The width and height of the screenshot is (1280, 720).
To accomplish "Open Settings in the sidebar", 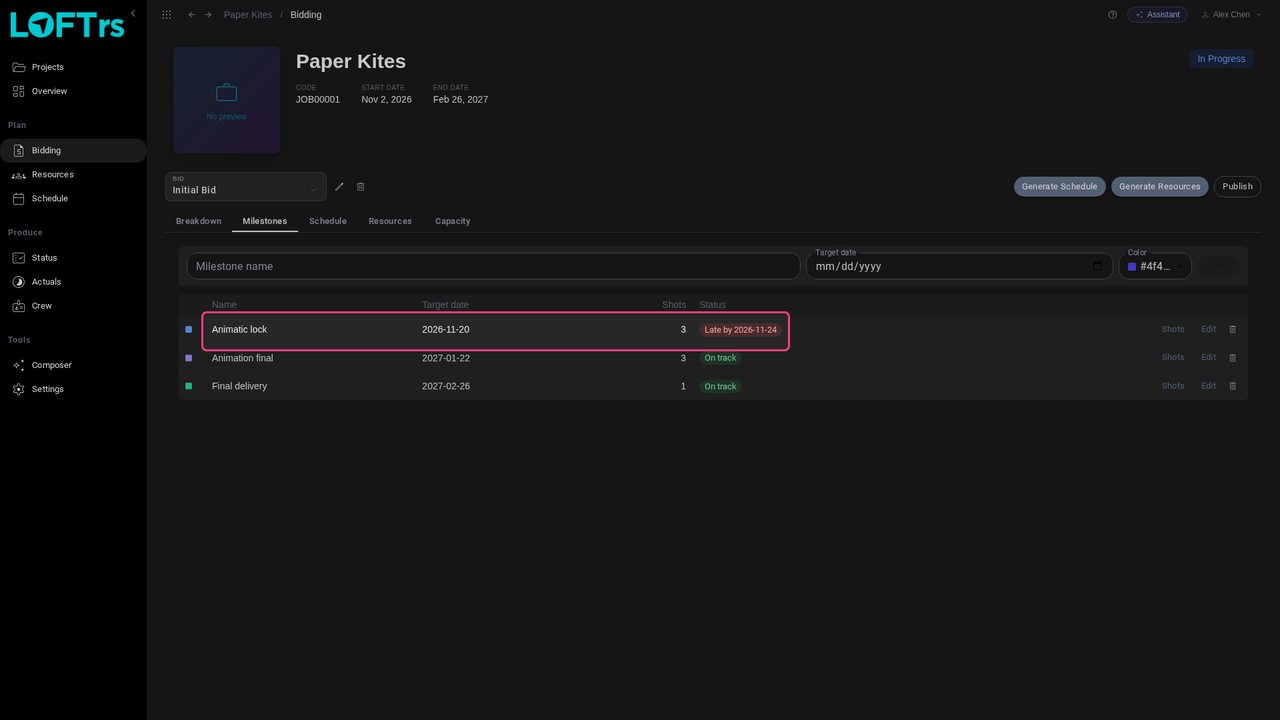I will [x=73, y=389].
